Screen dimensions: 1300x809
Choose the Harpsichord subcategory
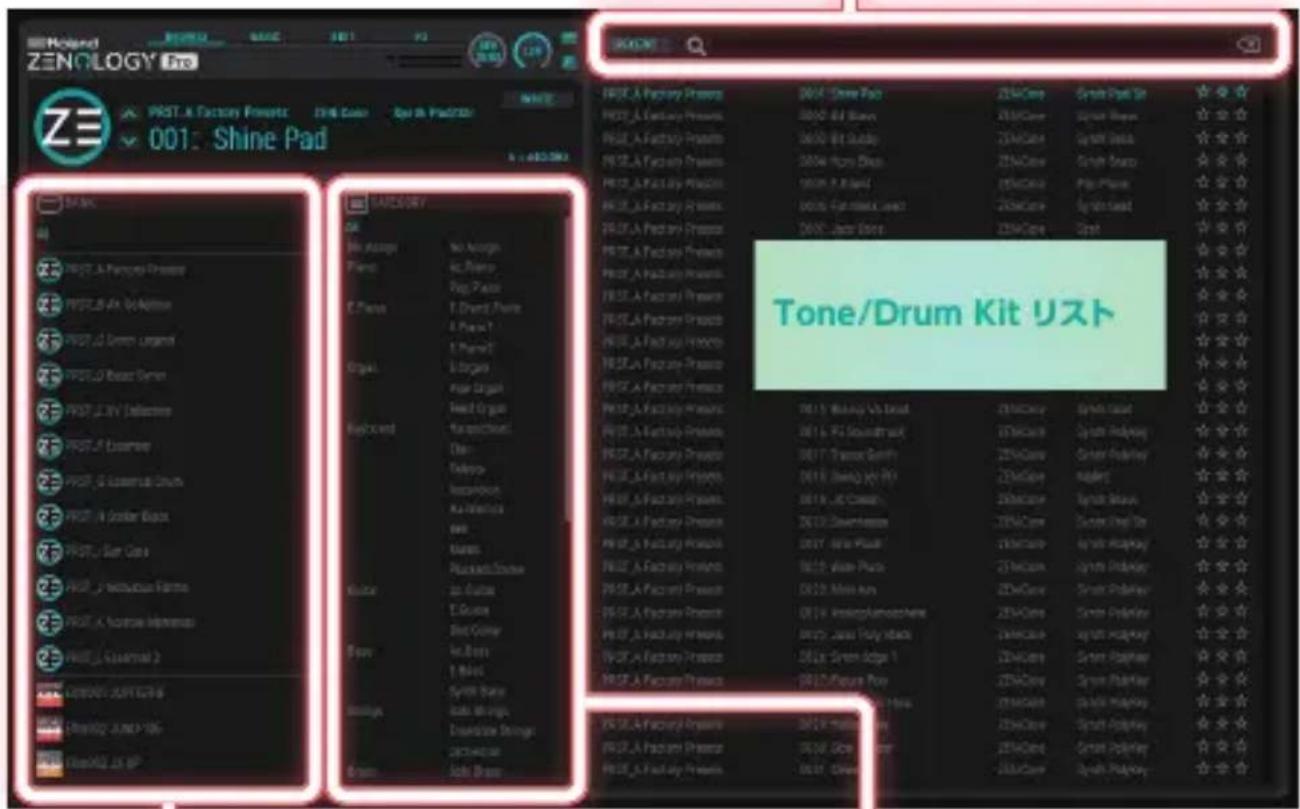pyautogui.click(x=478, y=429)
